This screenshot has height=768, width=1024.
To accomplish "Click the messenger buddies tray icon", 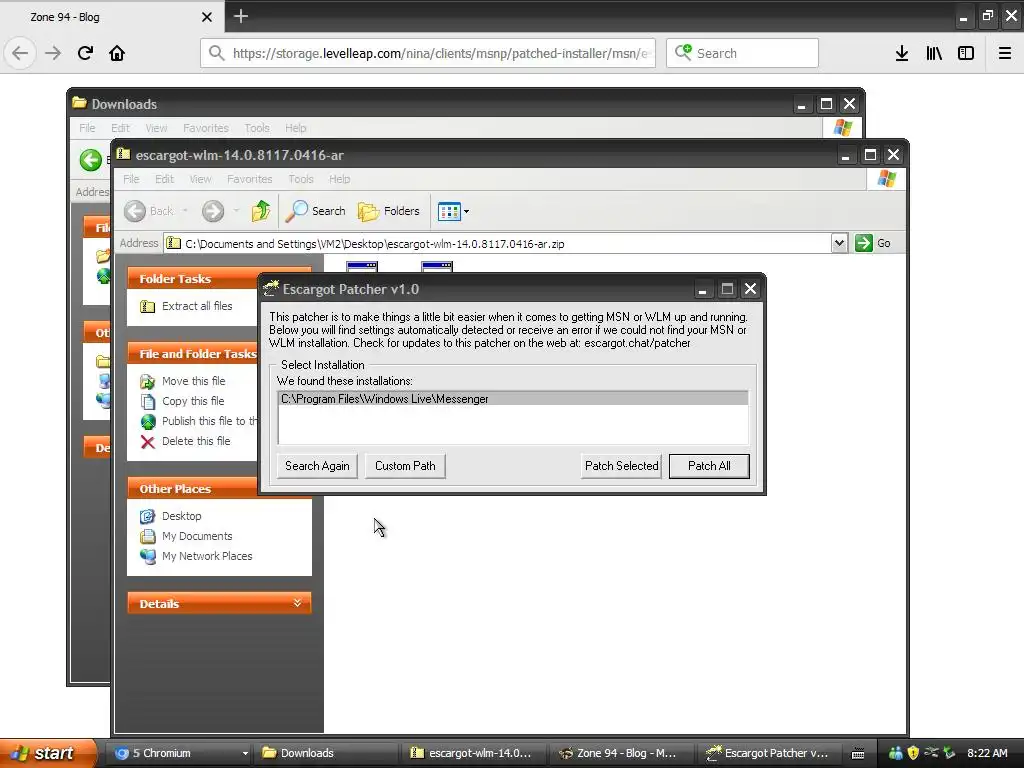I will coord(895,753).
